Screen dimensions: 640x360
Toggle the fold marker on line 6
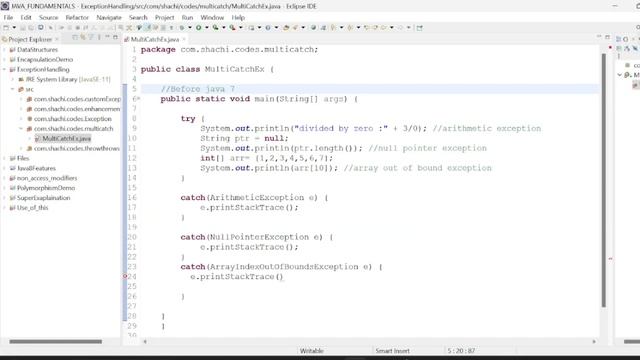tap(139, 99)
